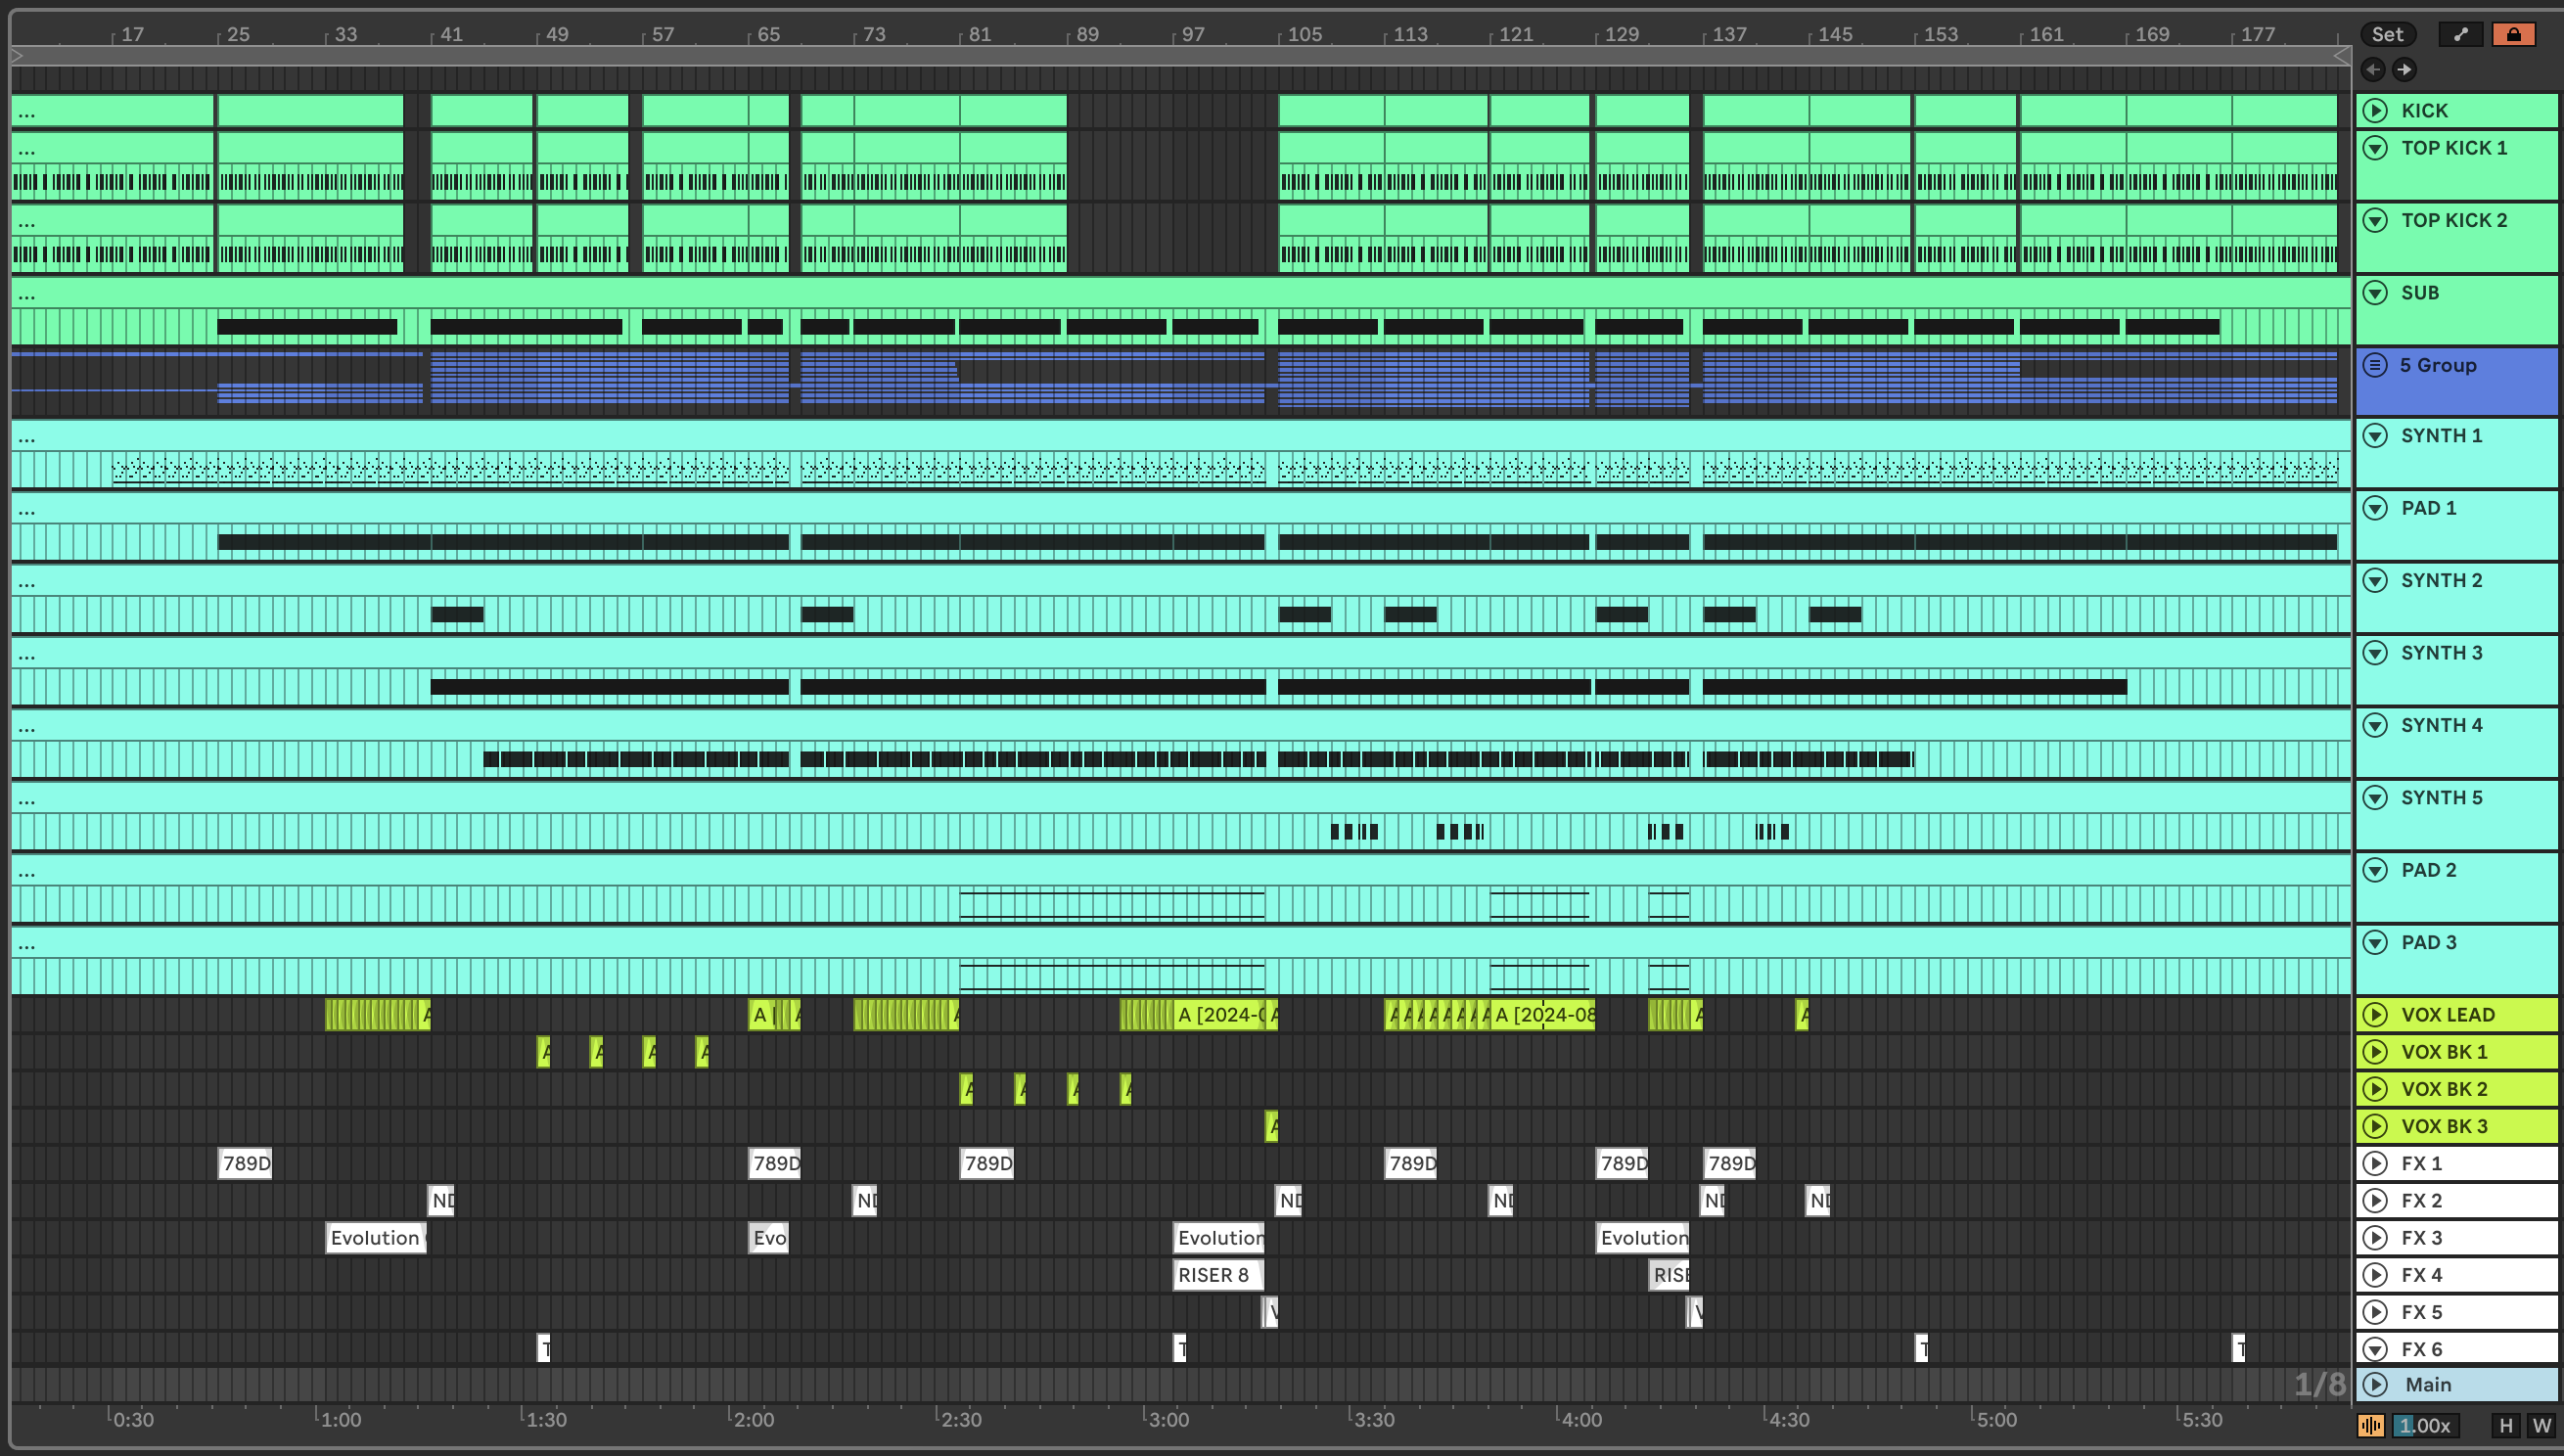Fold the TOP KICK 2 track

[2375, 220]
